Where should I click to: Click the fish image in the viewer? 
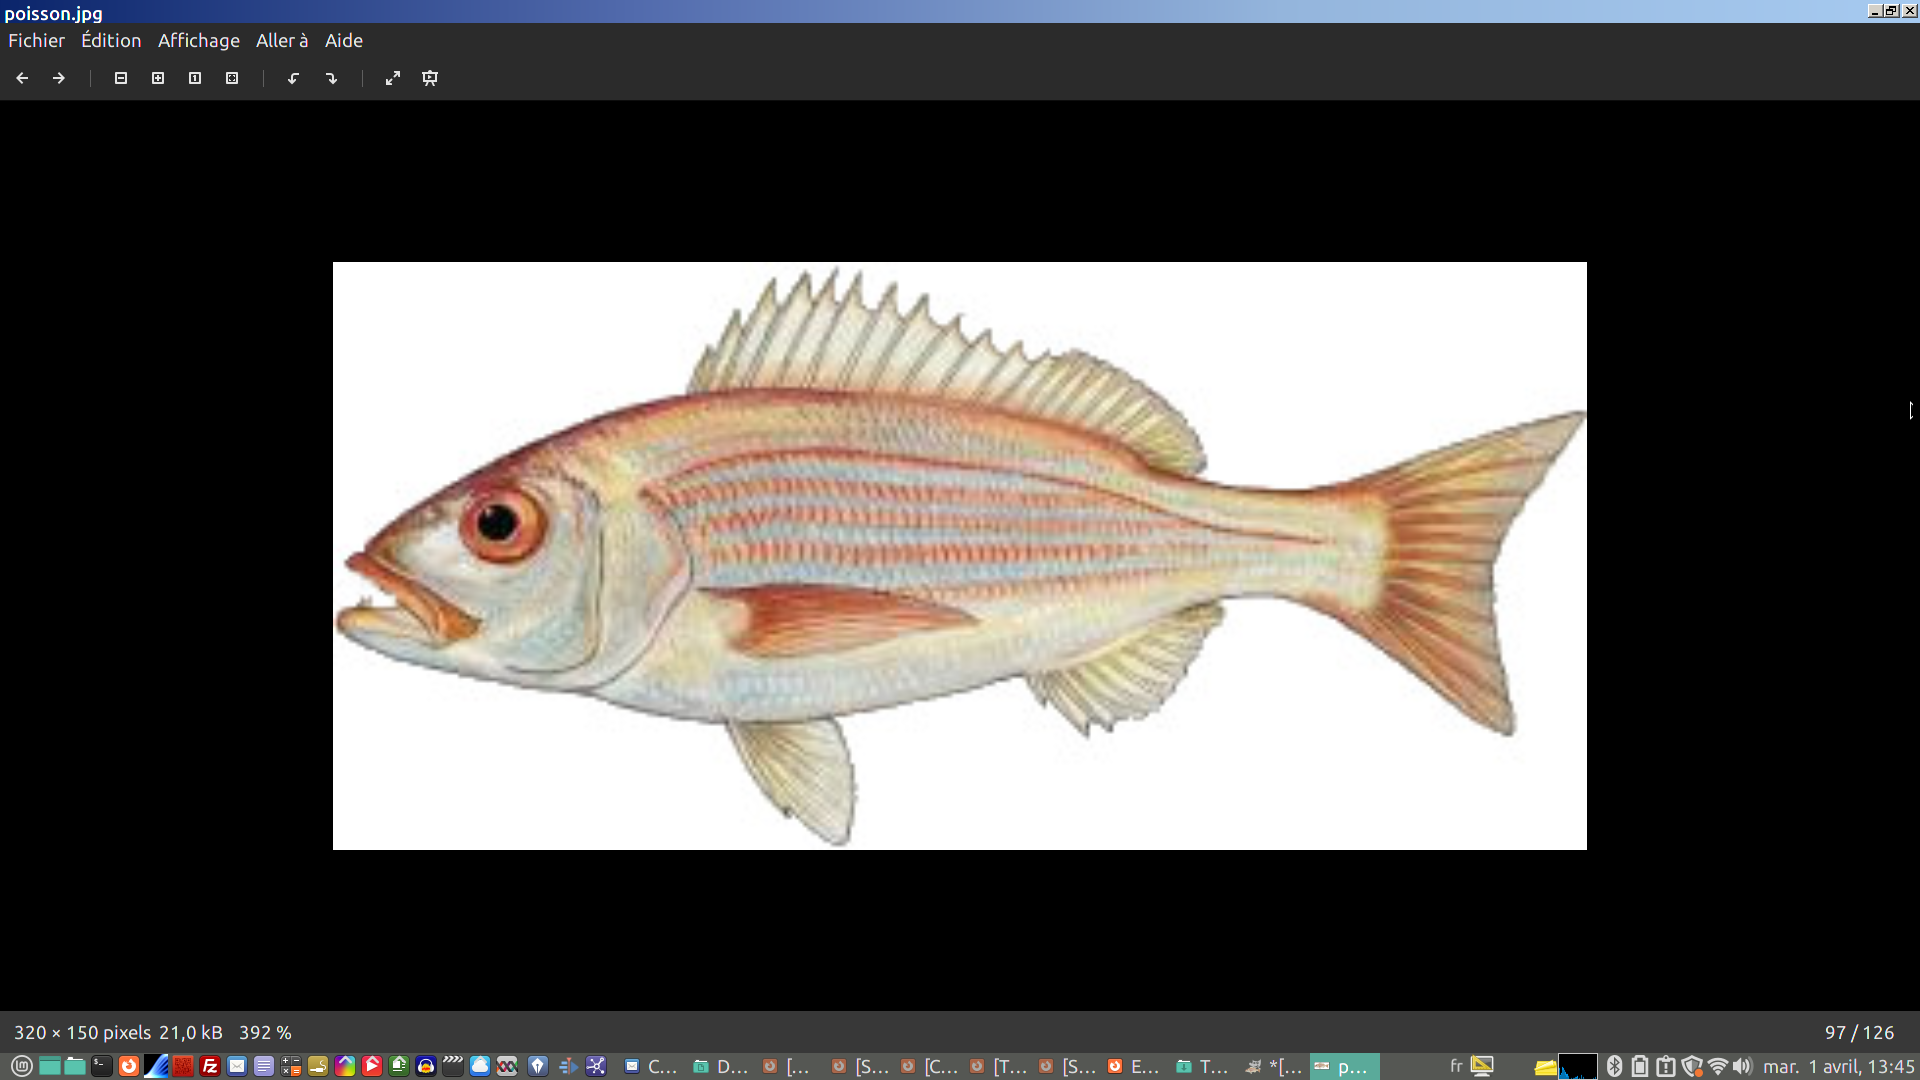(959, 556)
